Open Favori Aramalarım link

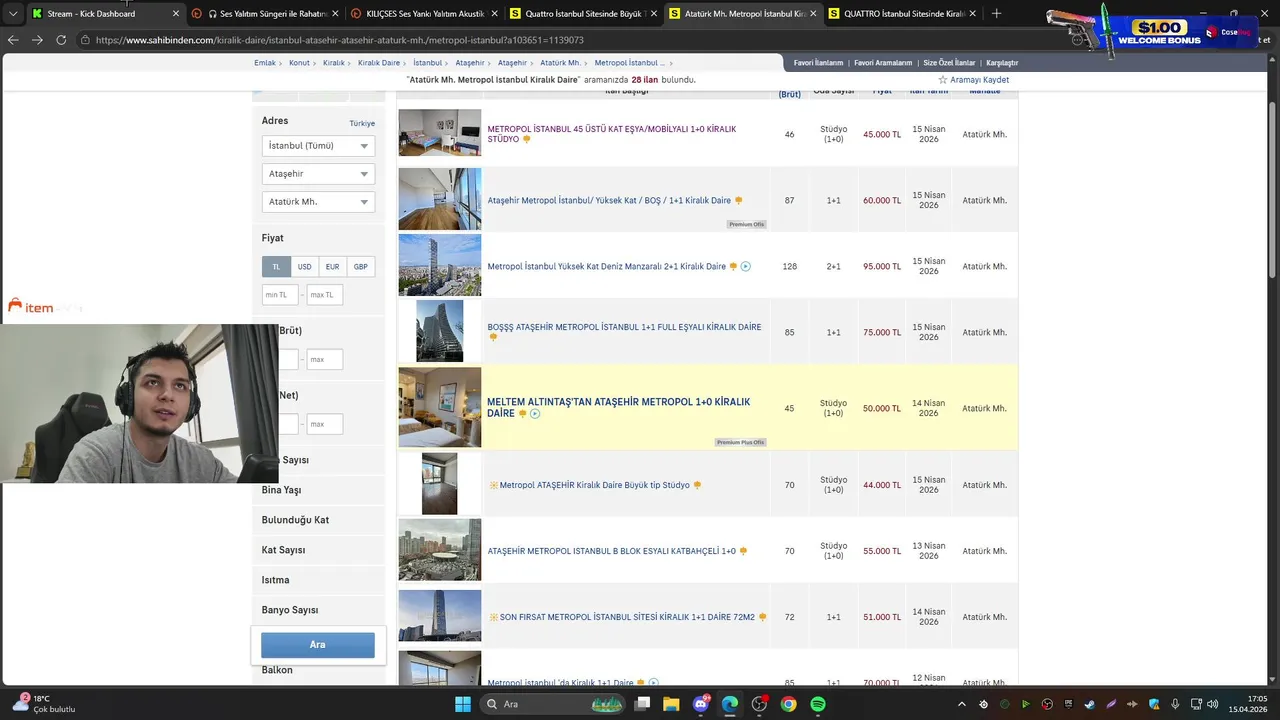883,63
